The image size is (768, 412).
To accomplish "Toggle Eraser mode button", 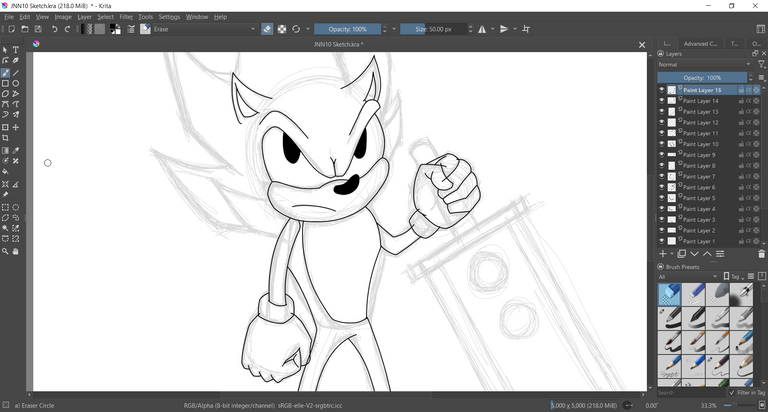I will click(x=267, y=29).
